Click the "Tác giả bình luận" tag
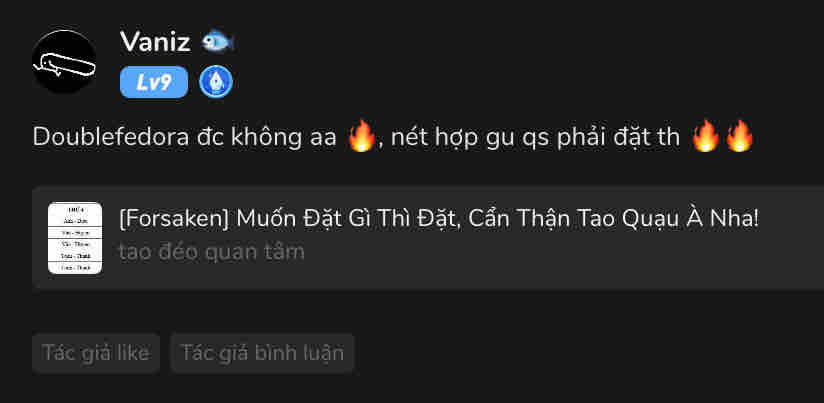This screenshot has height=403, width=824. coord(262,353)
